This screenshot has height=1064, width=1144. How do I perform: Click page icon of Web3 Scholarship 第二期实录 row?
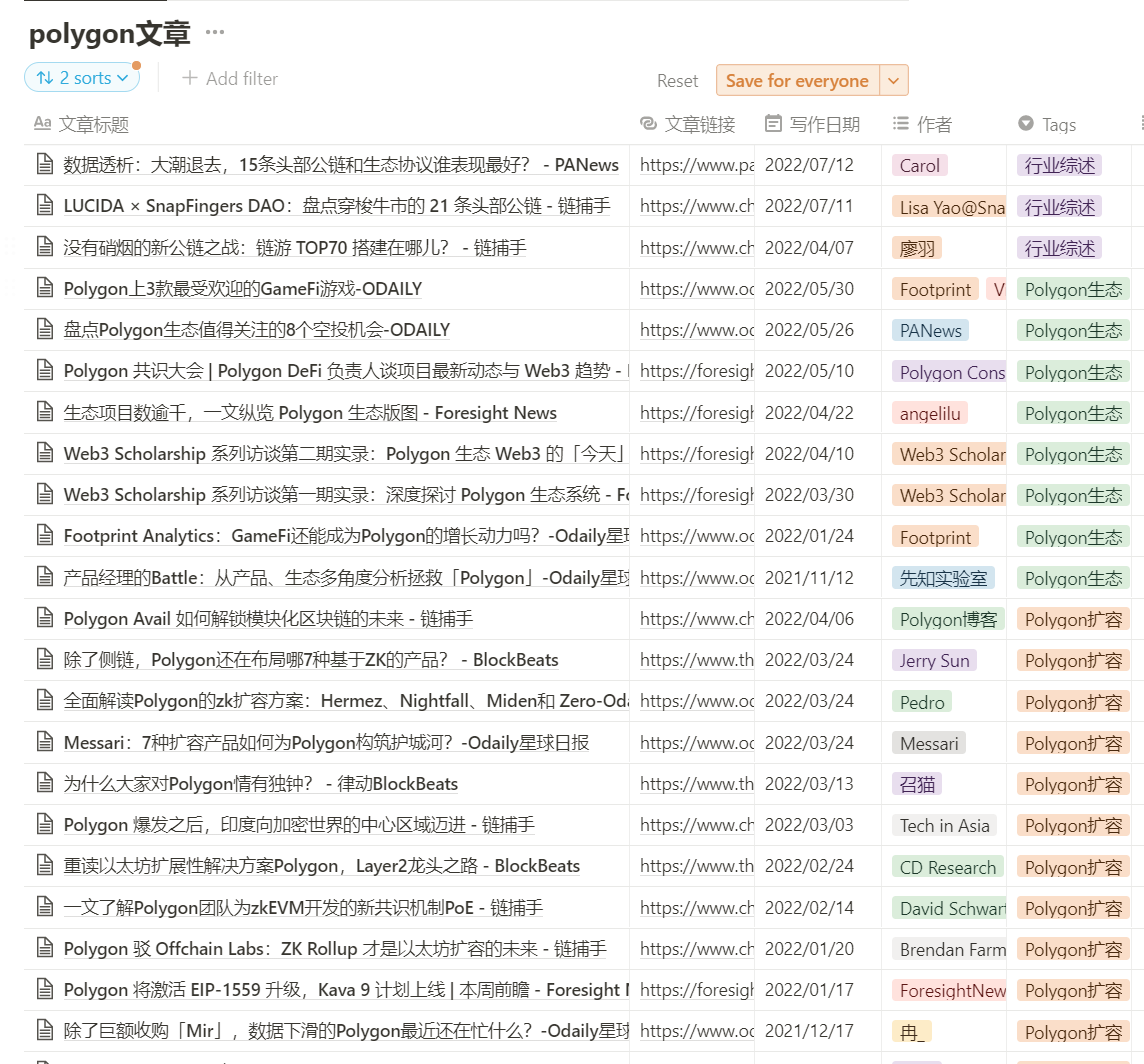45,453
